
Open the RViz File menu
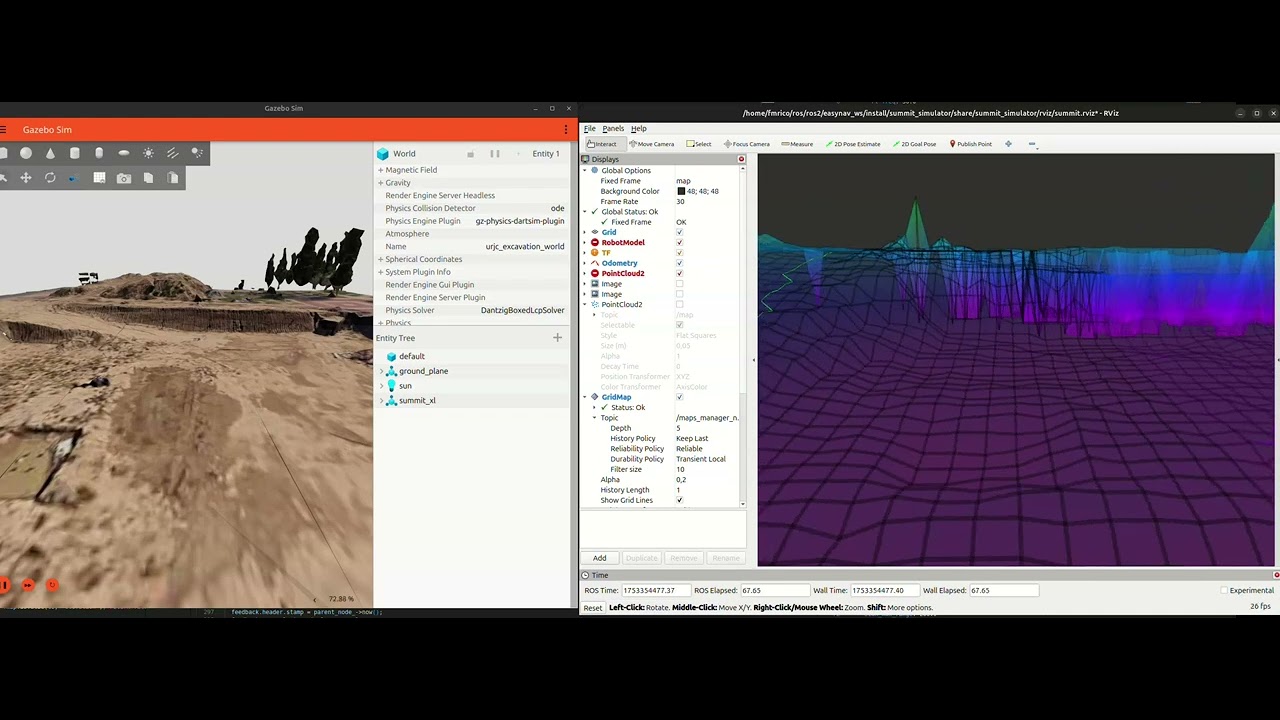coord(590,128)
